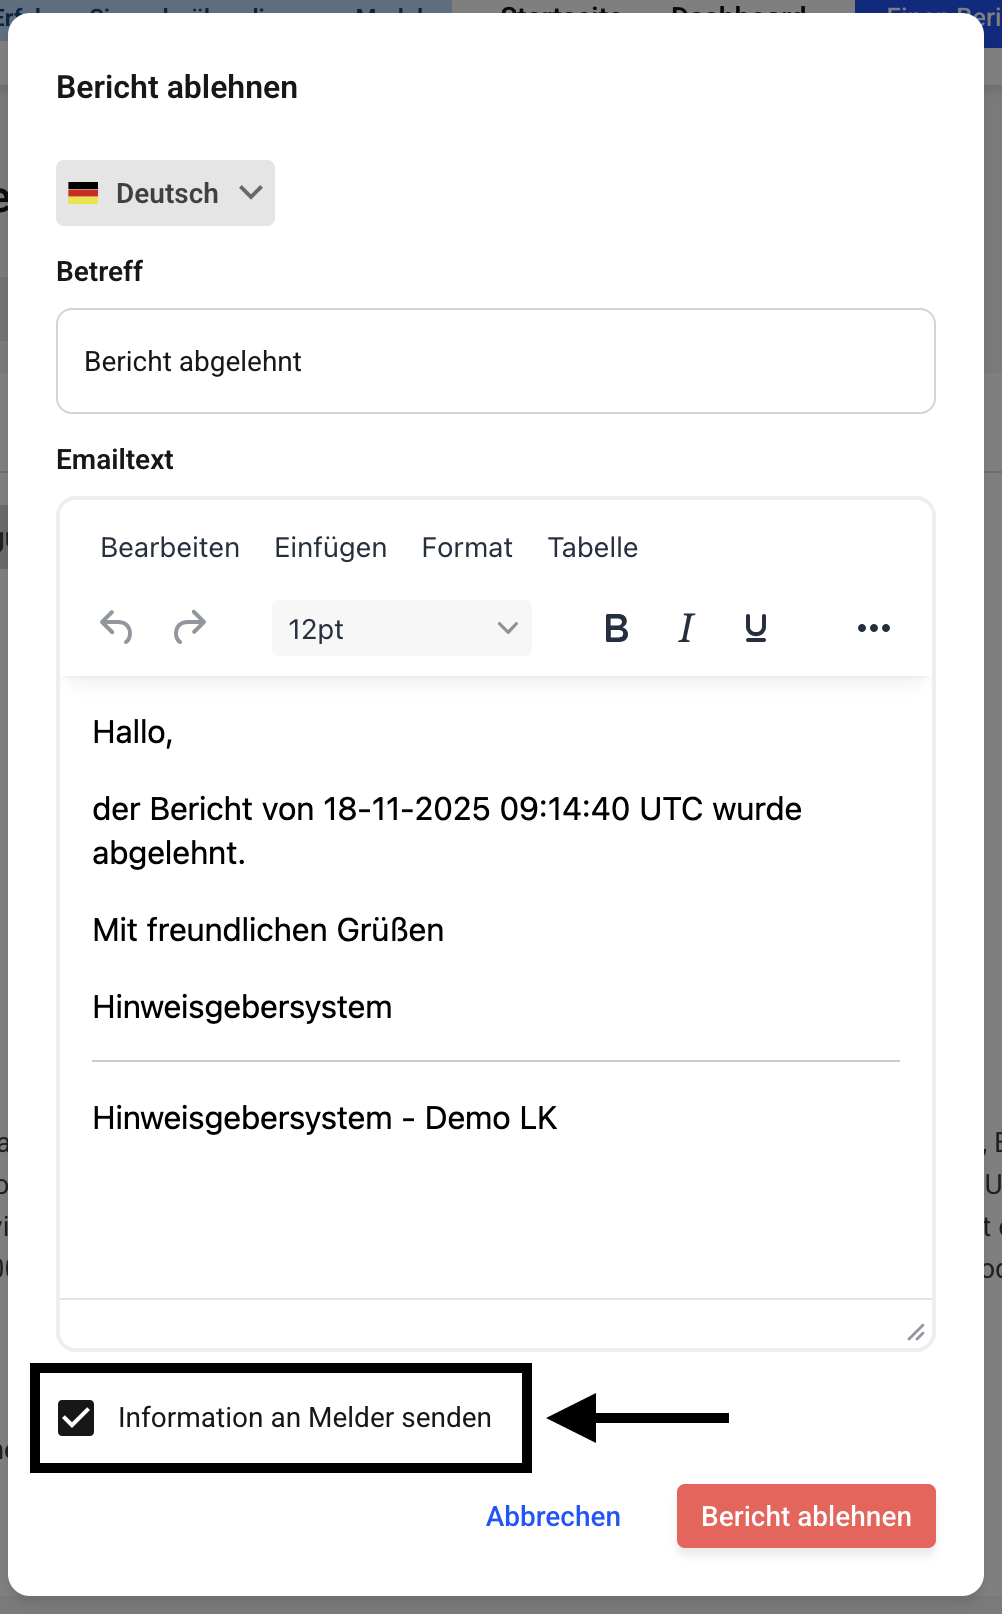Click the 'Hinweisgebersystem - Demo LK' signature line
This screenshot has height=1614, width=1002.
(325, 1118)
